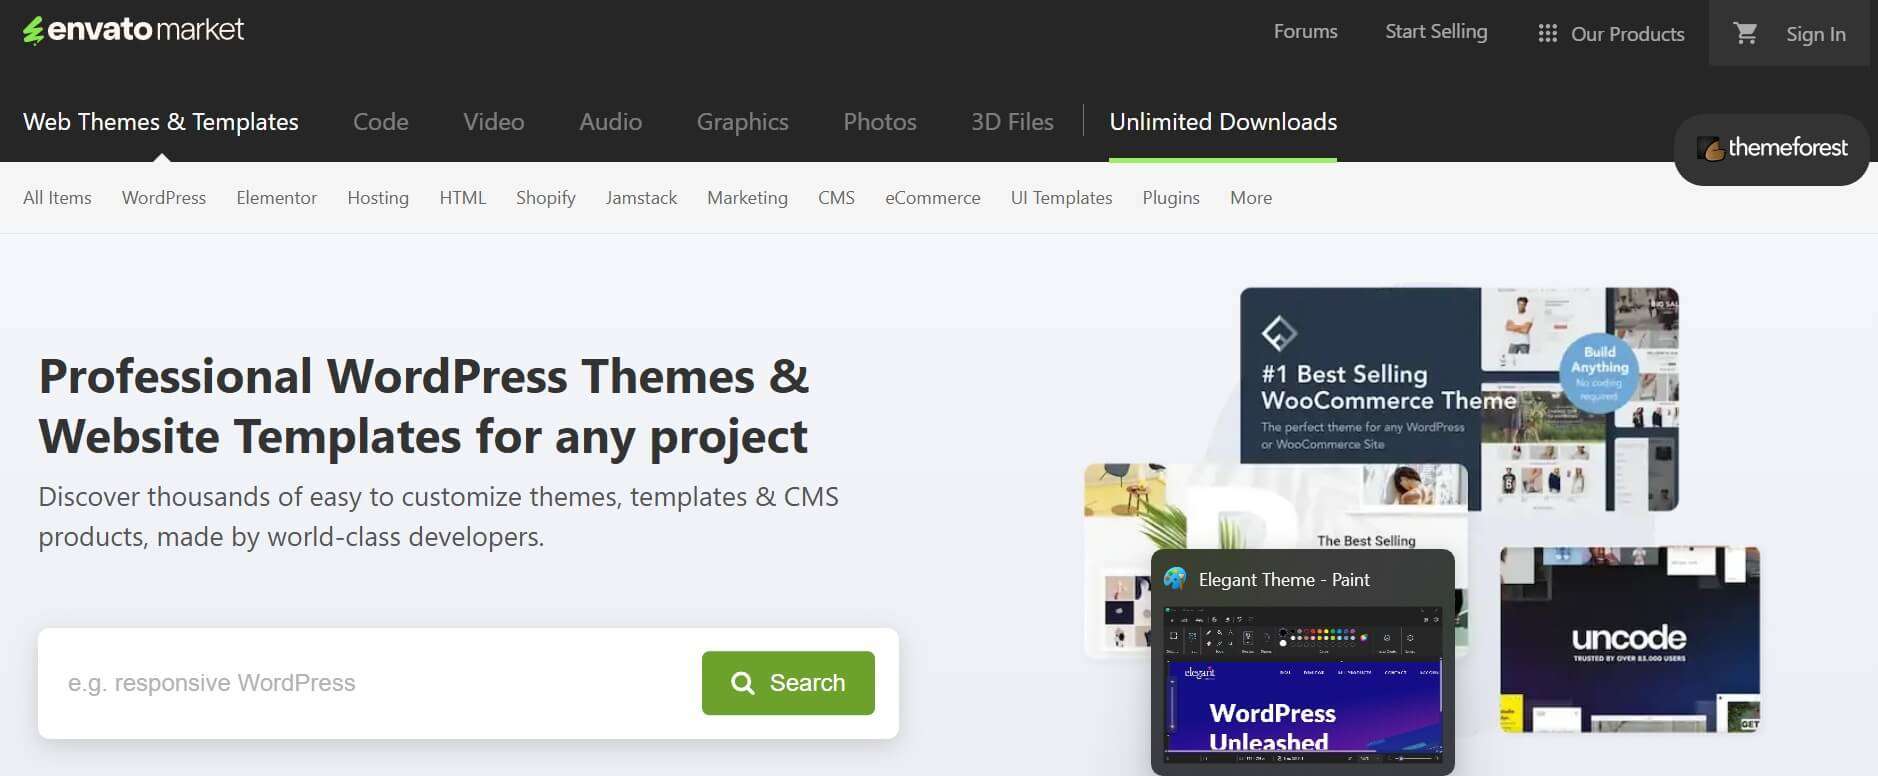This screenshot has width=1878, height=776.
Task: Open the Forums link
Action: 1305,31
